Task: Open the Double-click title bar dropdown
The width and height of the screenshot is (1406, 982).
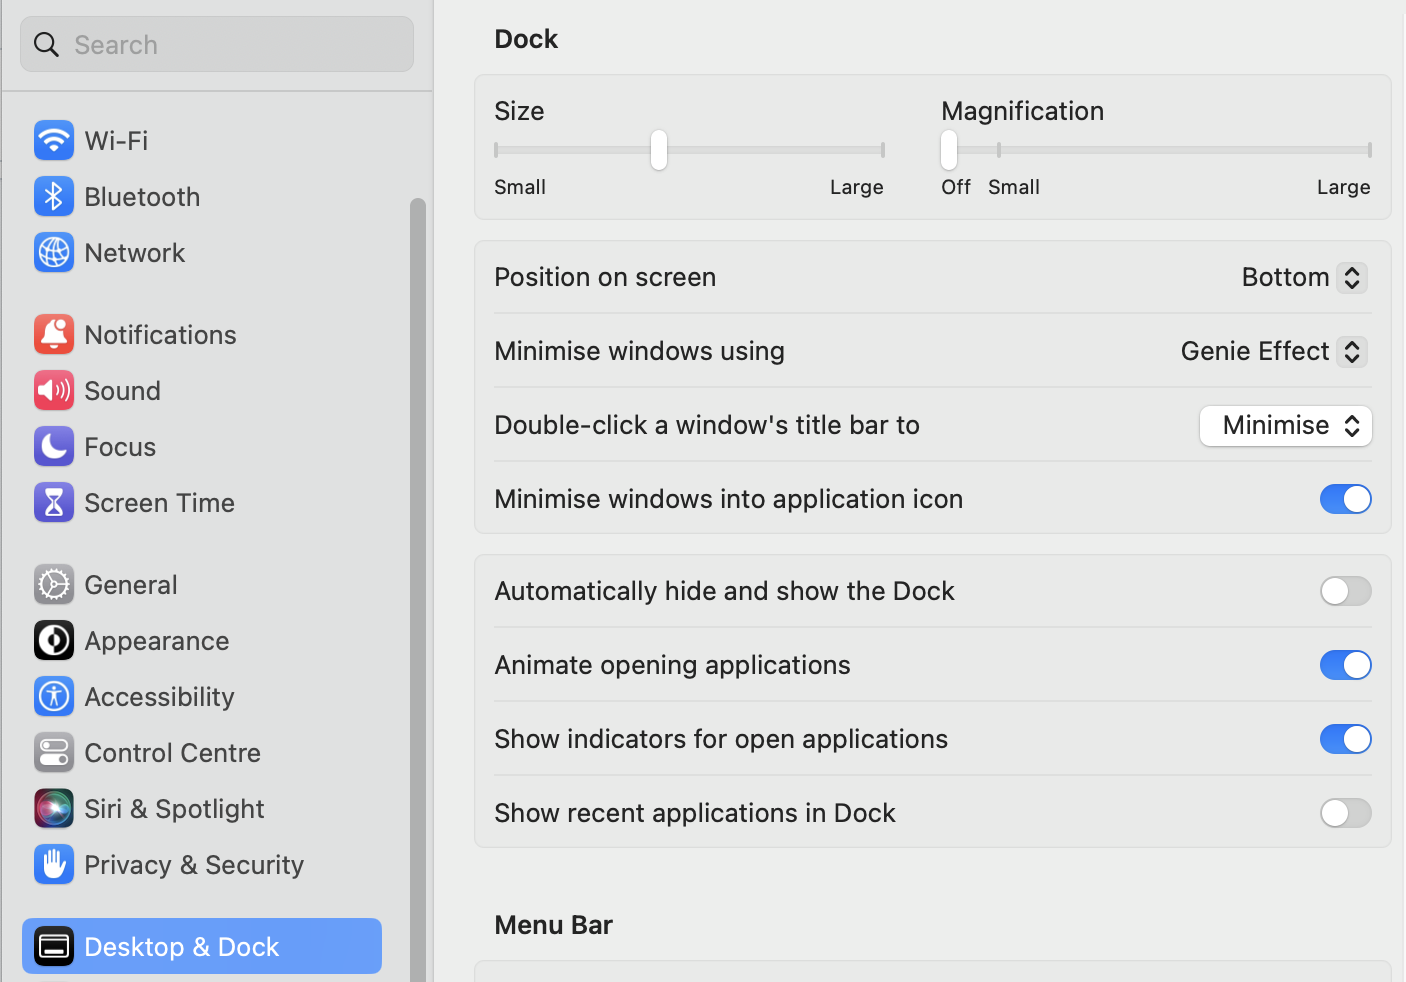Action: (1286, 425)
